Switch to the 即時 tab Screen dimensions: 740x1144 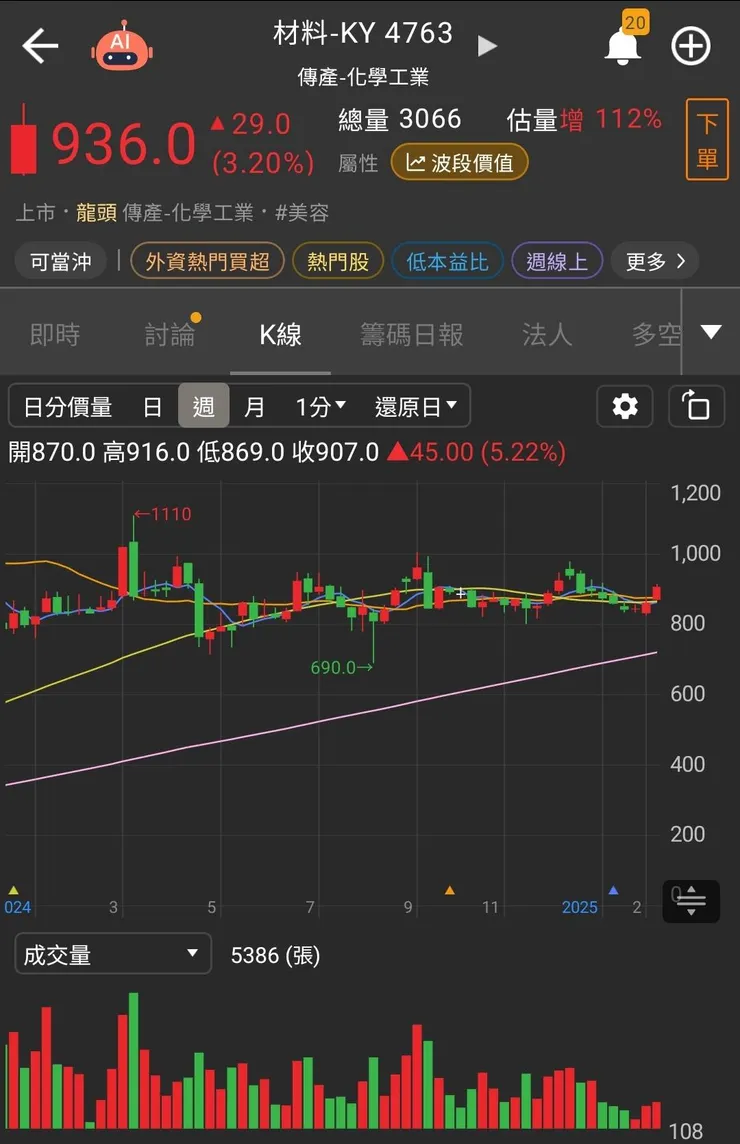click(55, 335)
